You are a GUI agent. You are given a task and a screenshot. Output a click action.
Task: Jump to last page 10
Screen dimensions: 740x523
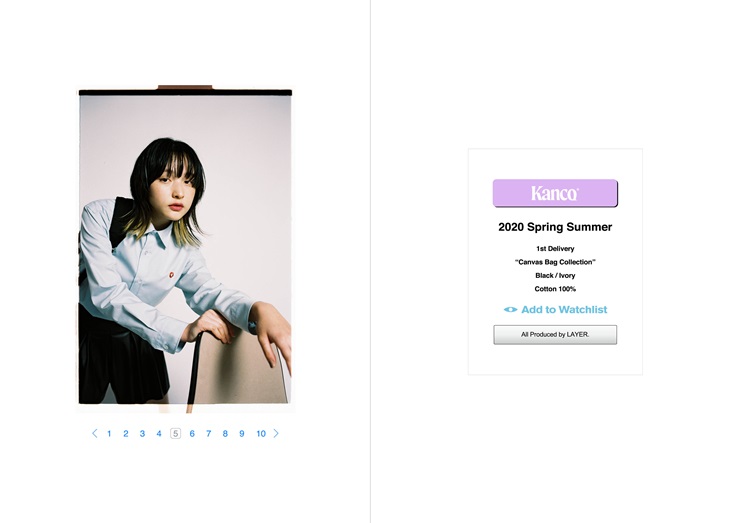click(x=261, y=433)
